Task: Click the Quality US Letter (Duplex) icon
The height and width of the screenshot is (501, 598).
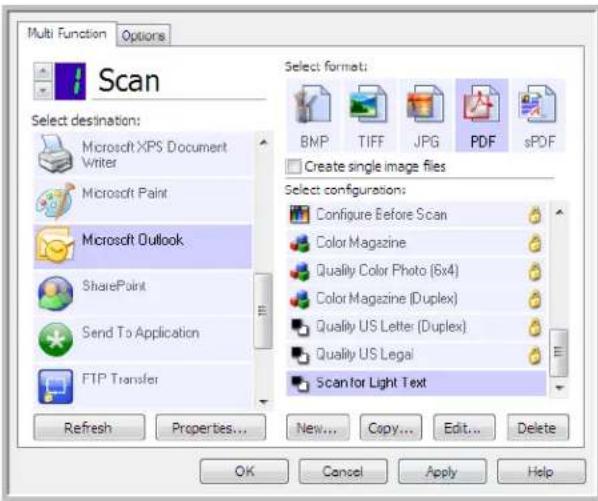Action: pos(300,327)
